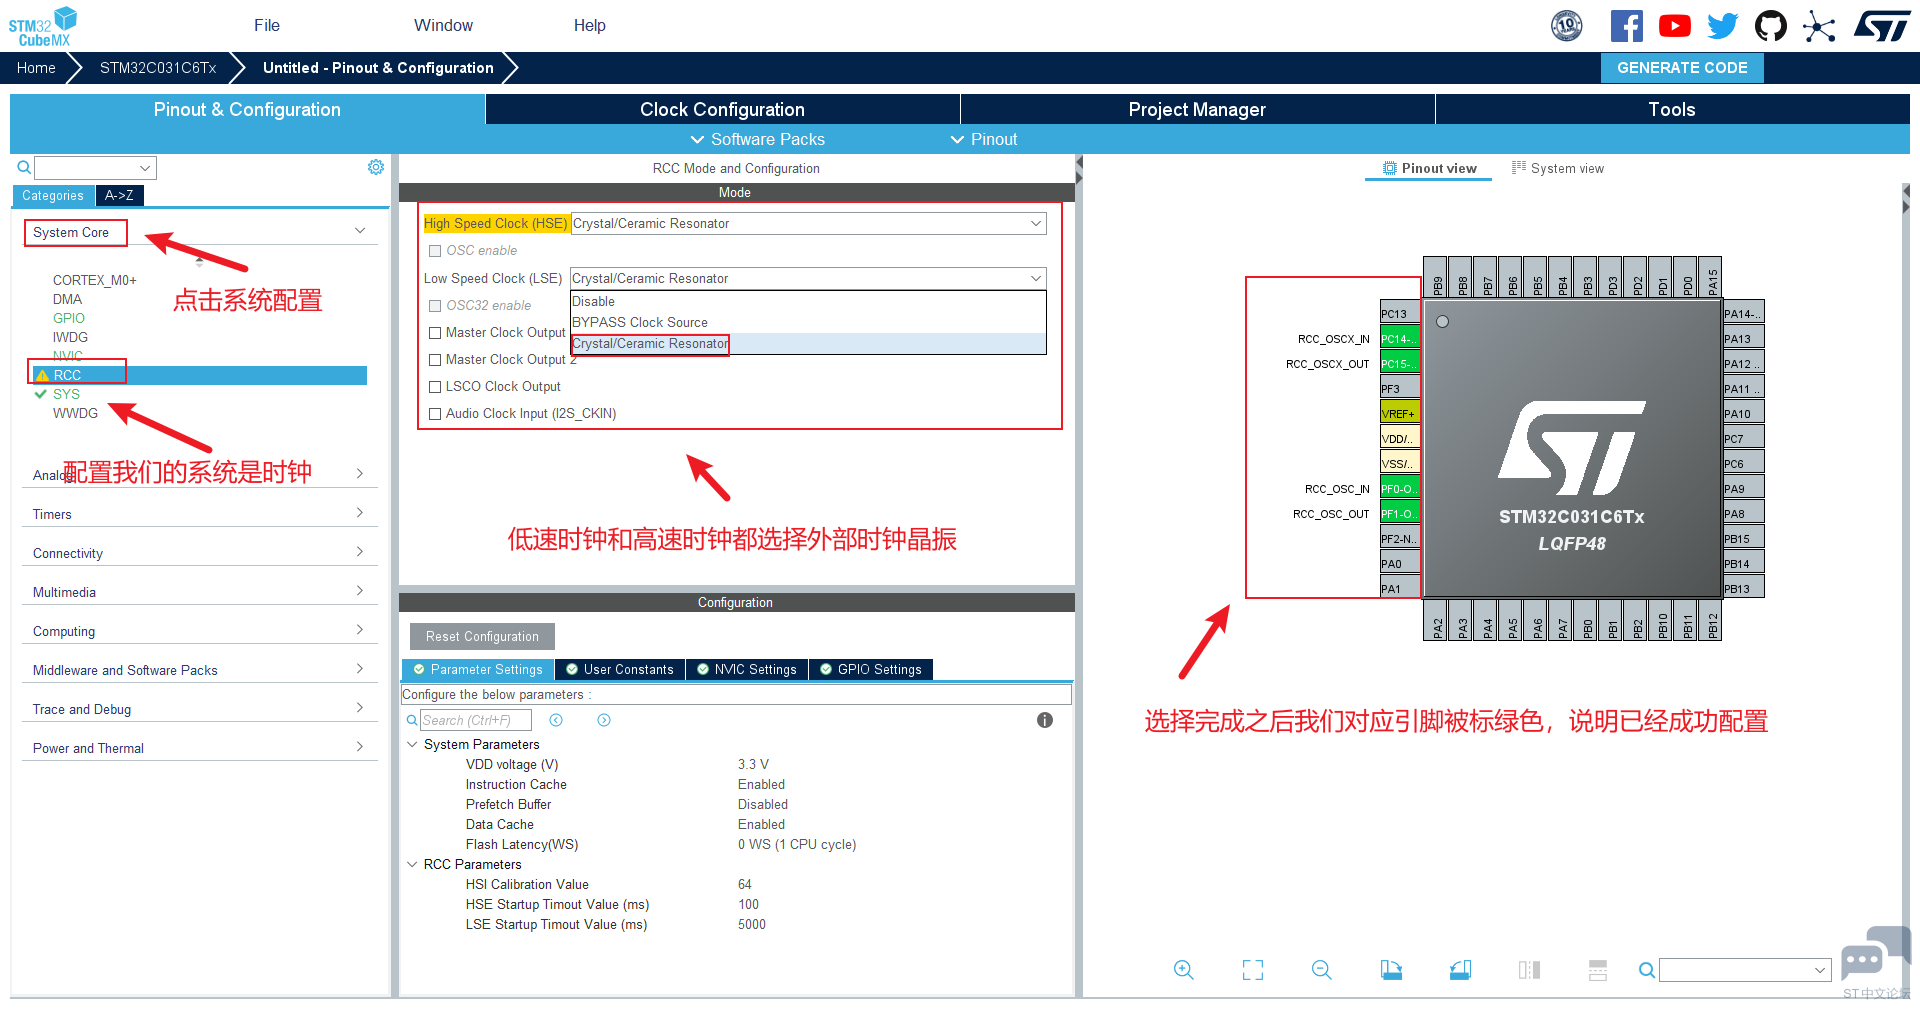This screenshot has width=1920, height=1009.
Task: Click the split view columns icon
Action: (1529, 970)
